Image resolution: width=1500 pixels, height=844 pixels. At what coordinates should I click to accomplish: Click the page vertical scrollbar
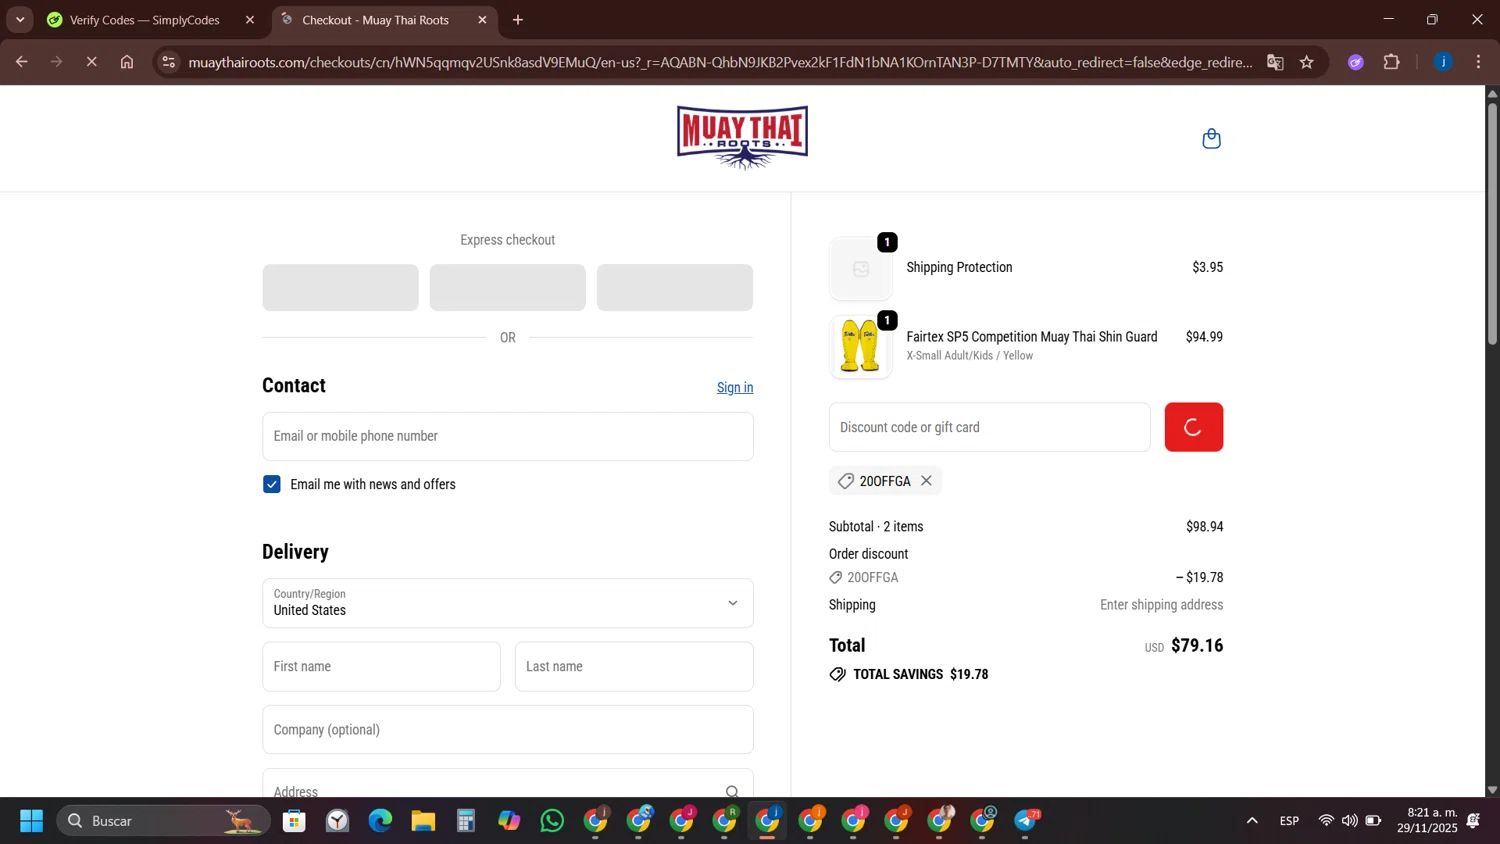click(x=1492, y=222)
